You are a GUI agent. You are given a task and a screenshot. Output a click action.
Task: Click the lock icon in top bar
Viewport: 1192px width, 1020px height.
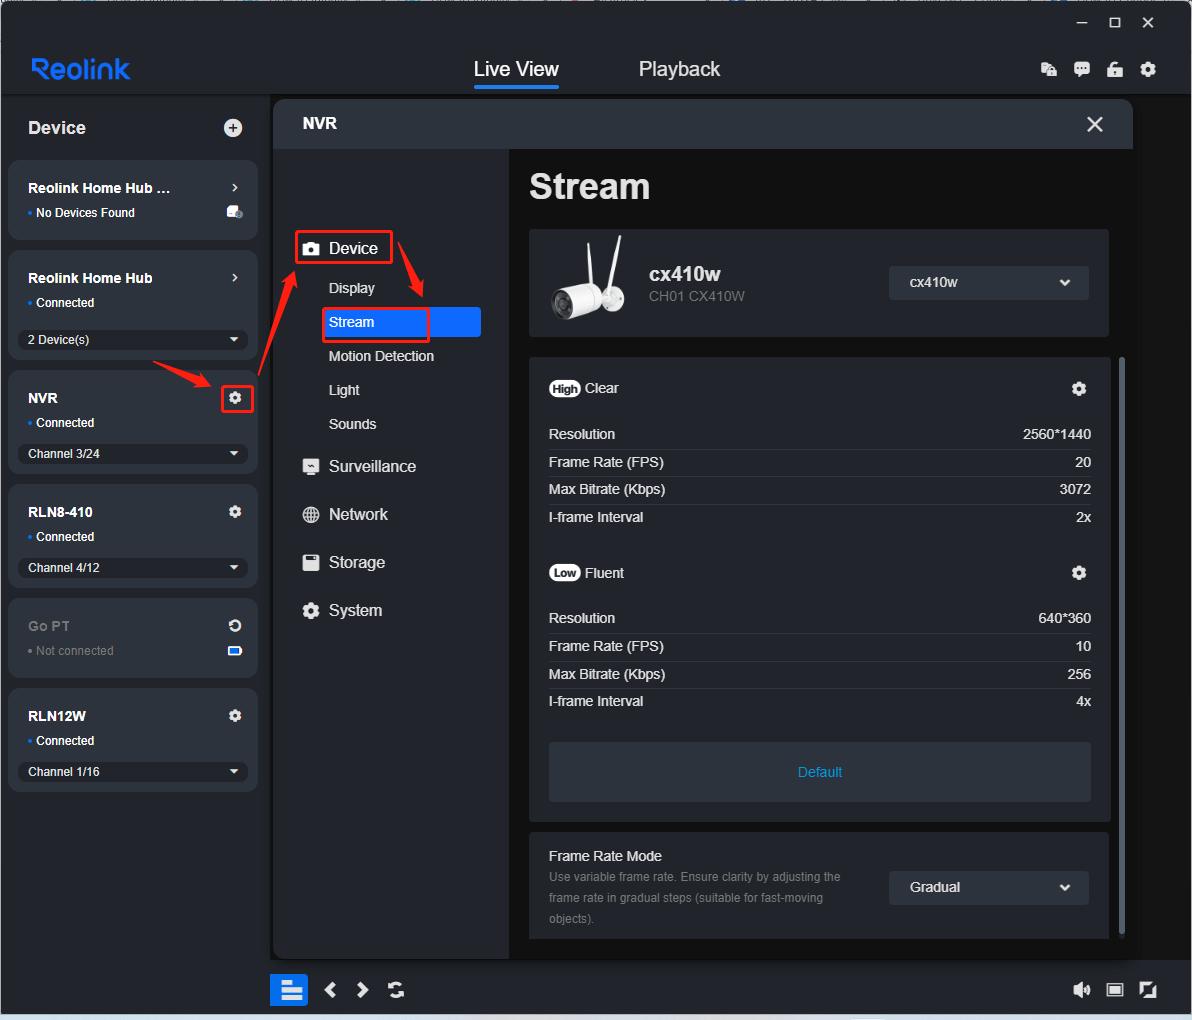(x=1114, y=69)
